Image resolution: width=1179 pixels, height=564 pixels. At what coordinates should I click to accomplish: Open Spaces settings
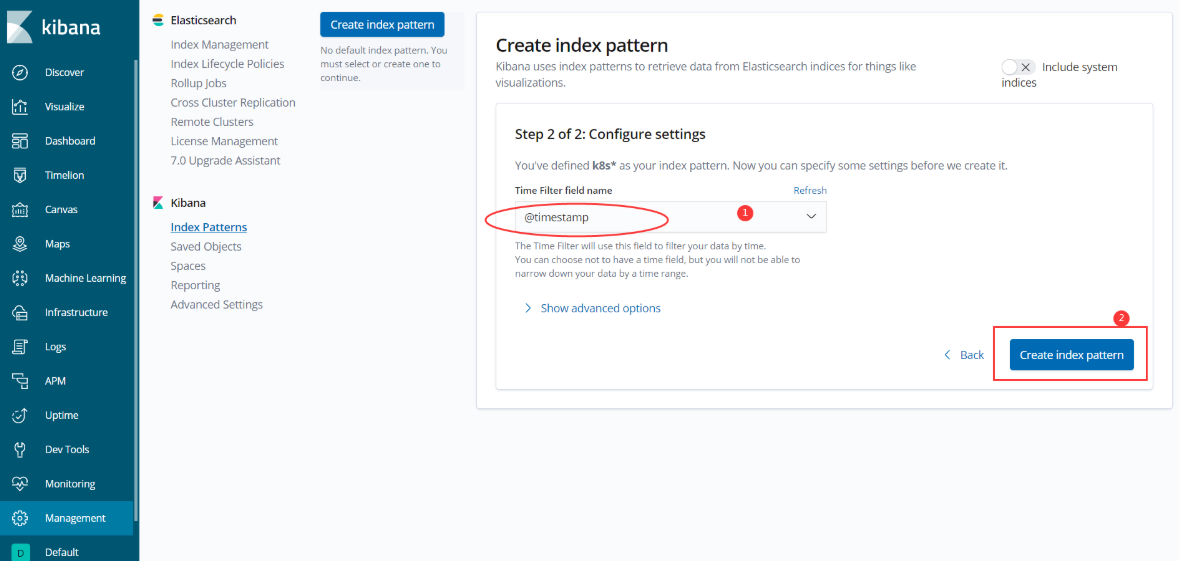pos(188,266)
